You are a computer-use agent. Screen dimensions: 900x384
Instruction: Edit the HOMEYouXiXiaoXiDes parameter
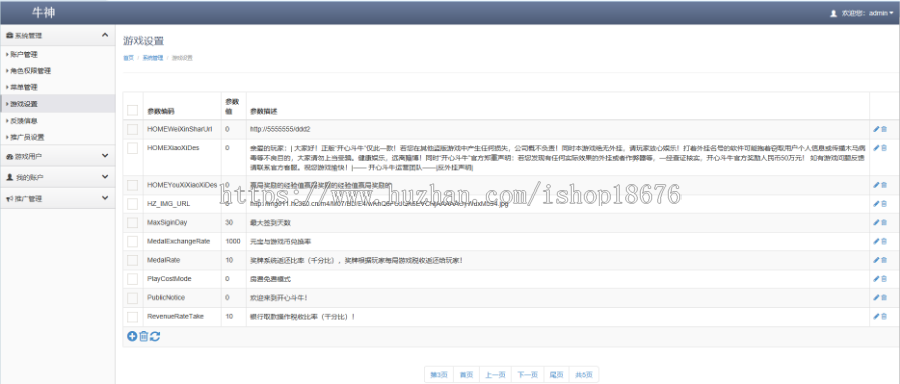click(x=876, y=185)
